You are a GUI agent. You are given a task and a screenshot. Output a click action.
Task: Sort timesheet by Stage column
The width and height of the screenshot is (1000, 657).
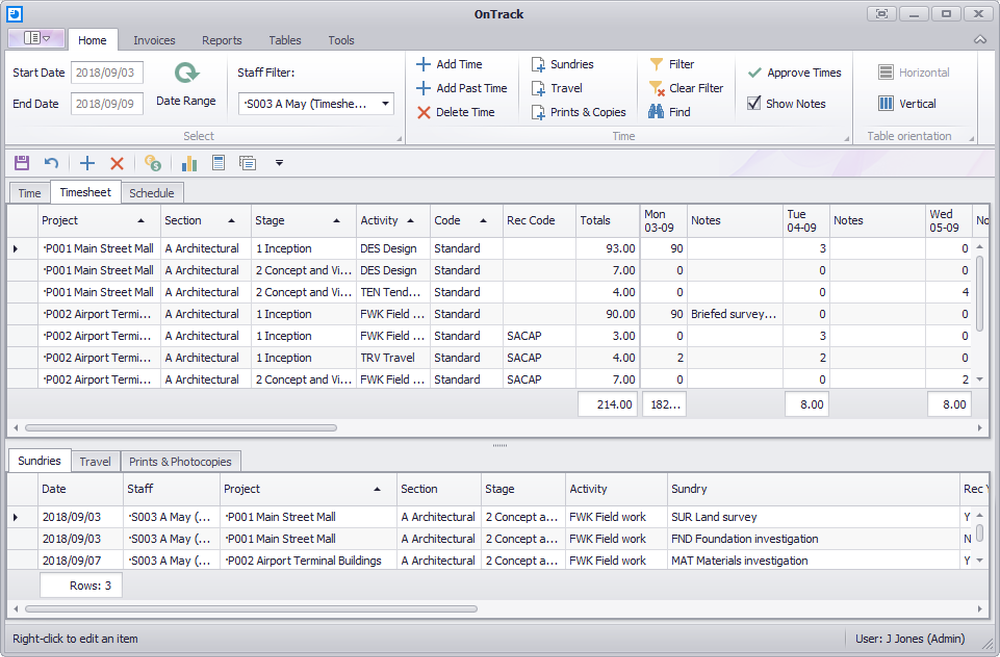click(304, 221)
